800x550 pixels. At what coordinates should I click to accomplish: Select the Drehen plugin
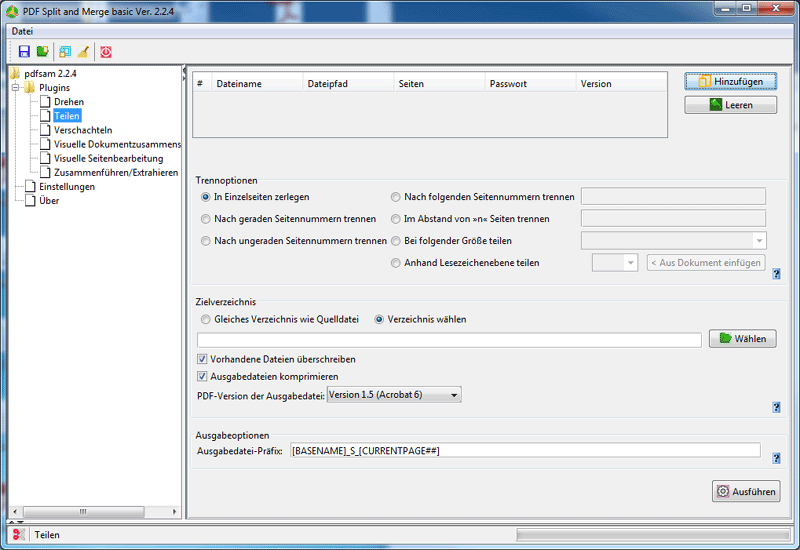click(69, 102)
